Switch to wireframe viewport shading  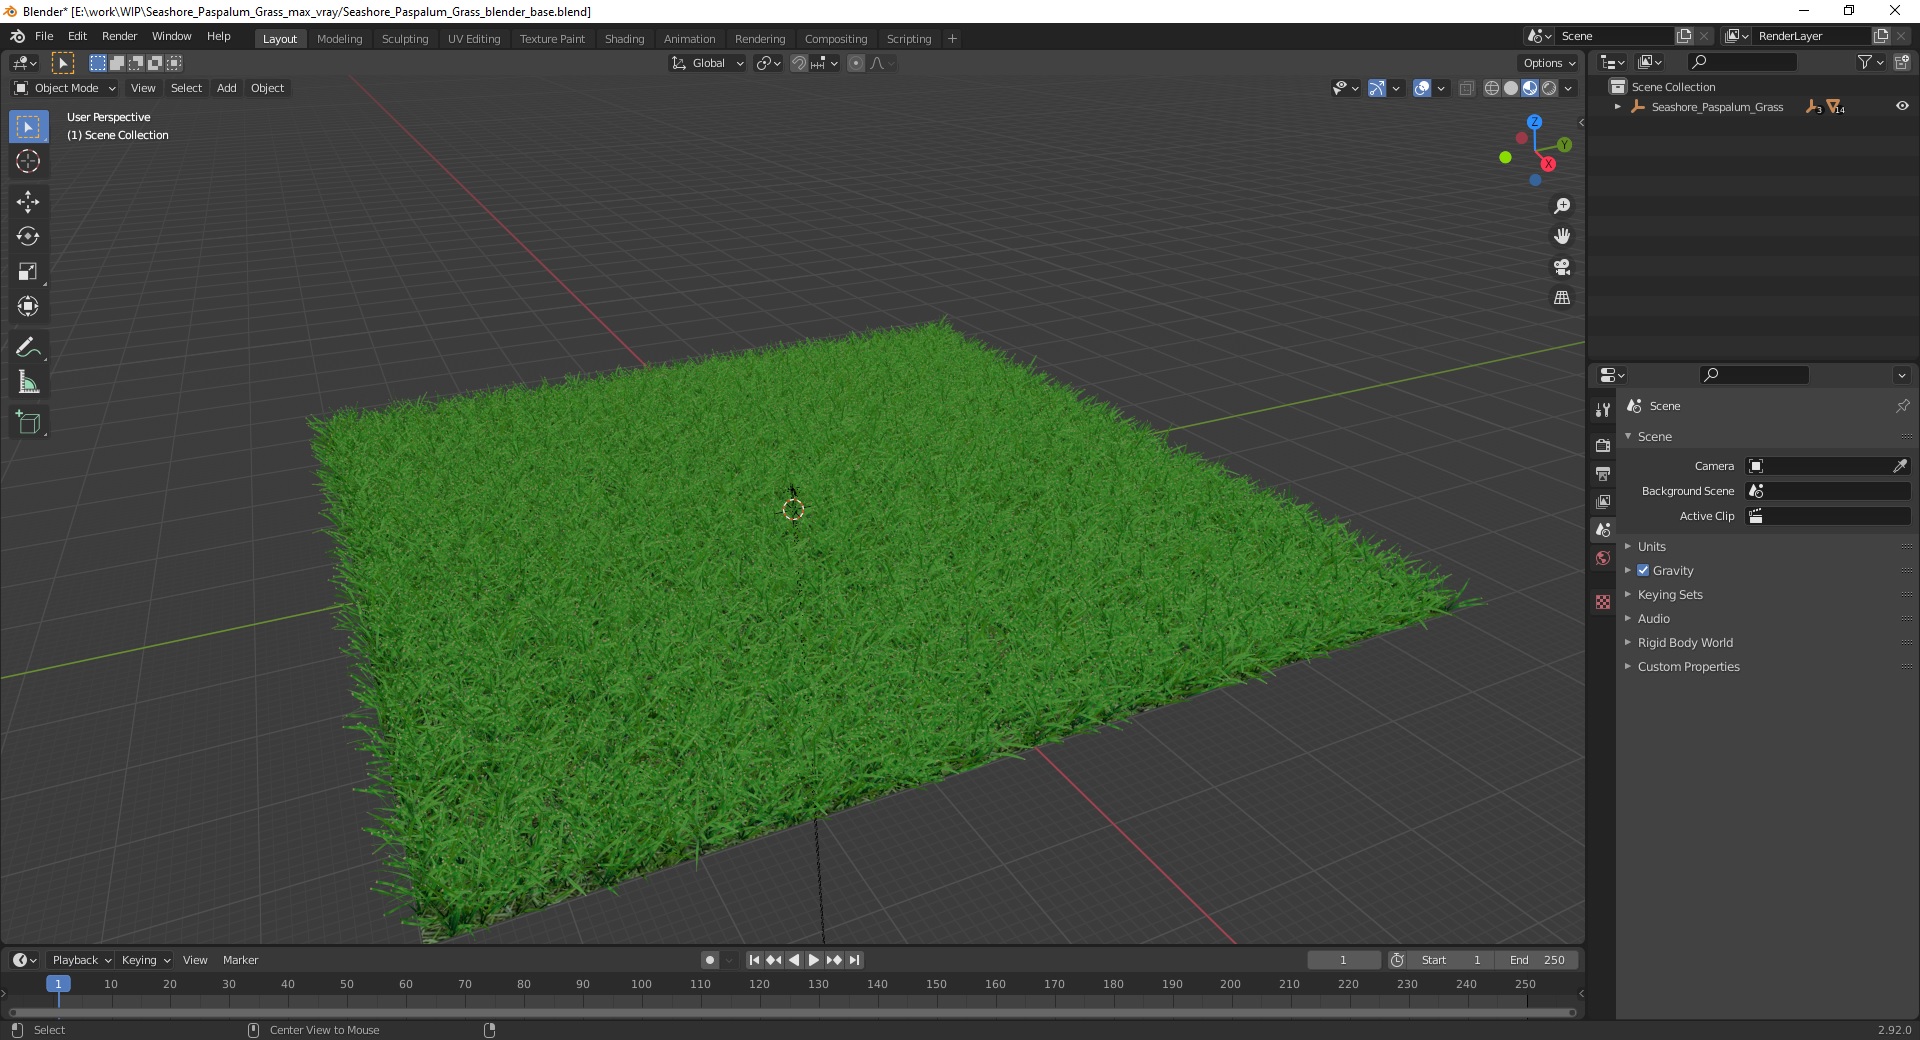tap(1492, 88)
